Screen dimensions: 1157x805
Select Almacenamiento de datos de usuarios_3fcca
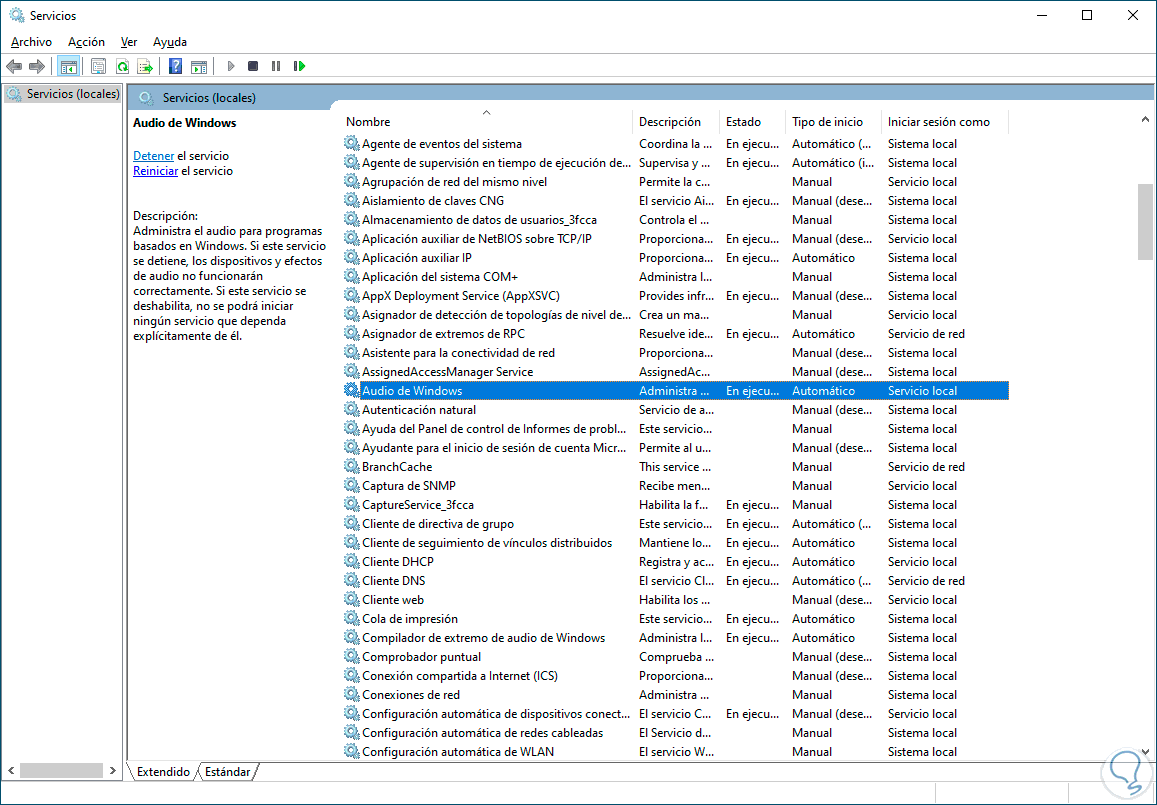pyautogui.click(x=675, y=220)
